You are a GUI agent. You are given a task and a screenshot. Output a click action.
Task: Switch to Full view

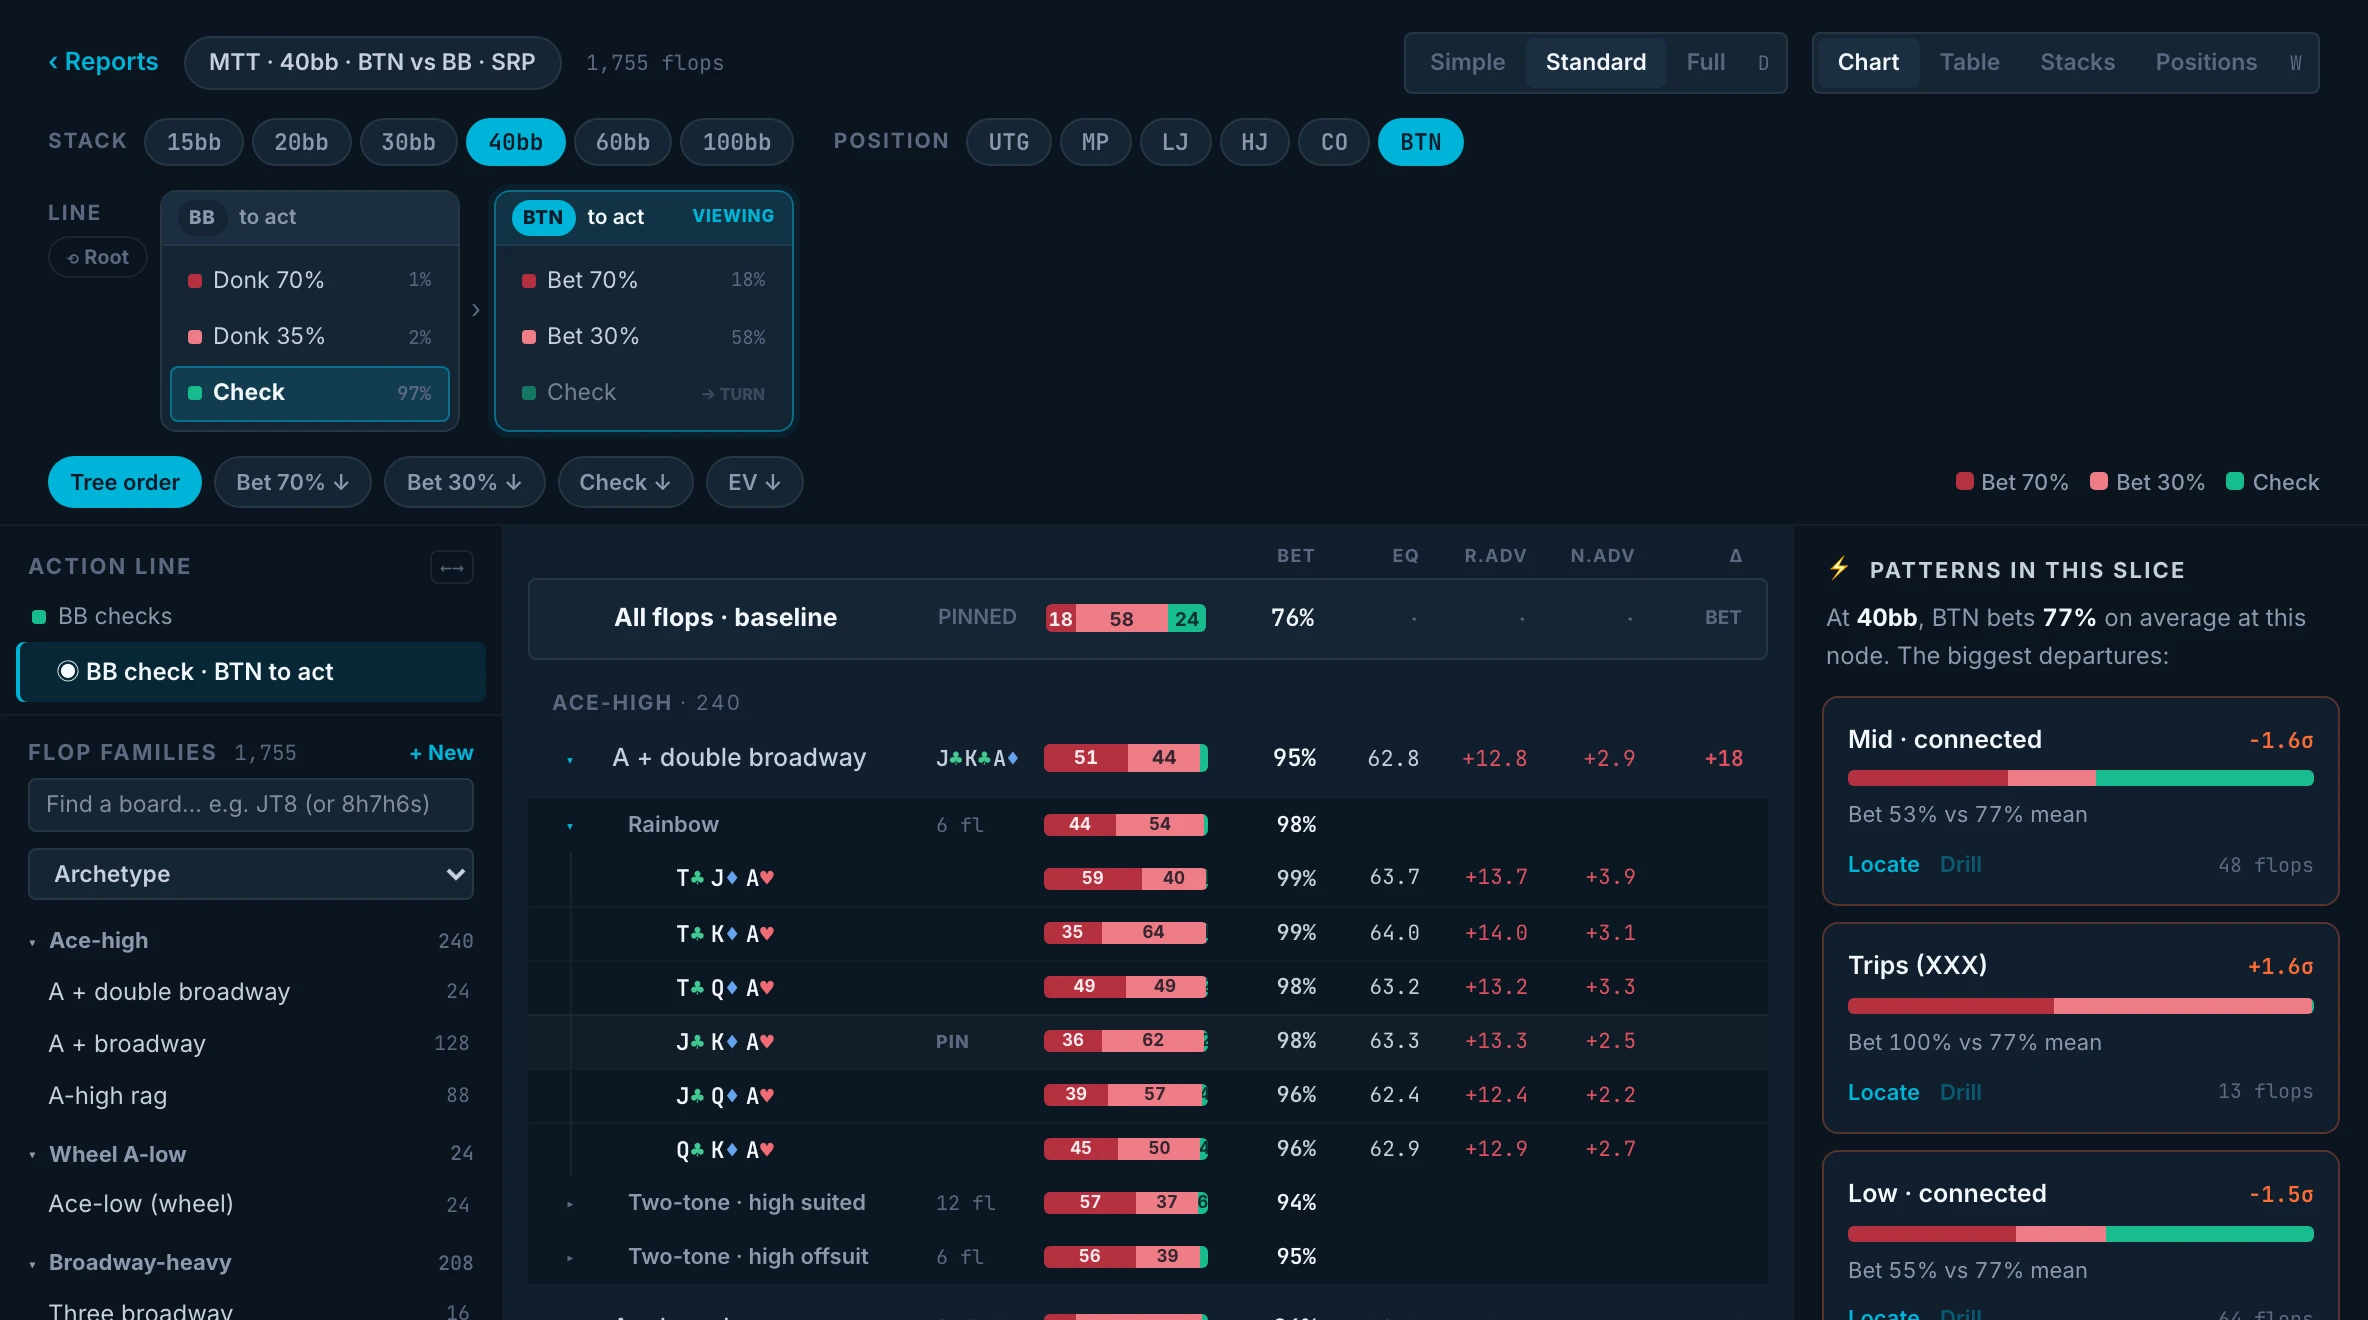[1705, 62]
